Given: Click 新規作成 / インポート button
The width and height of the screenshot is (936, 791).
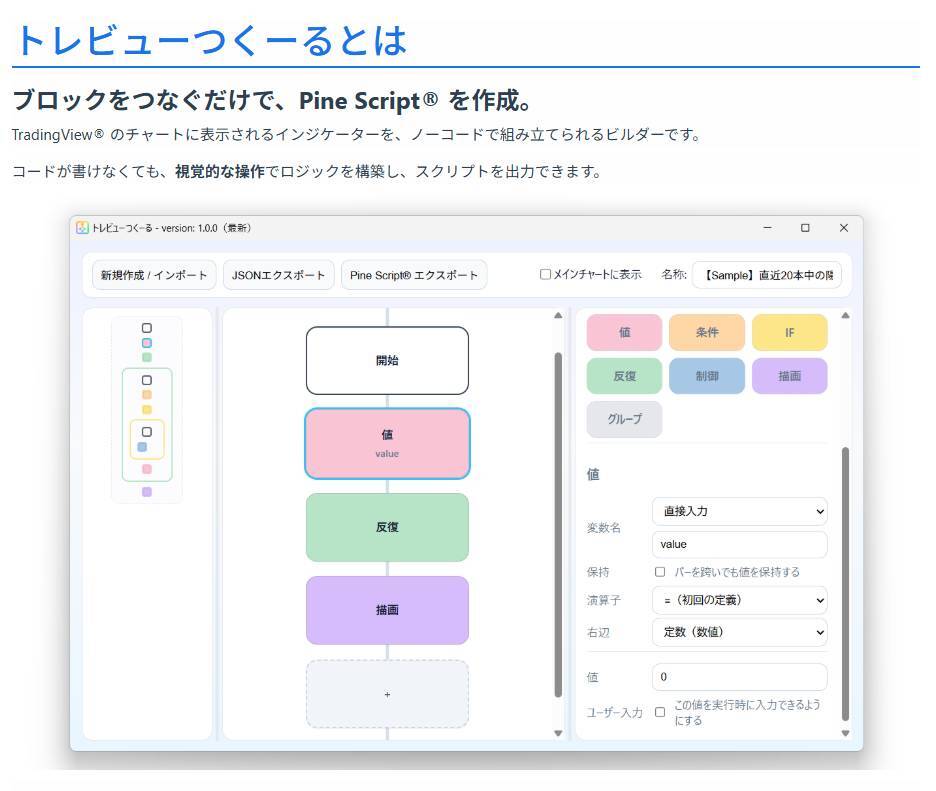Looking at the screenshot, I should click(x=154, y=275).
